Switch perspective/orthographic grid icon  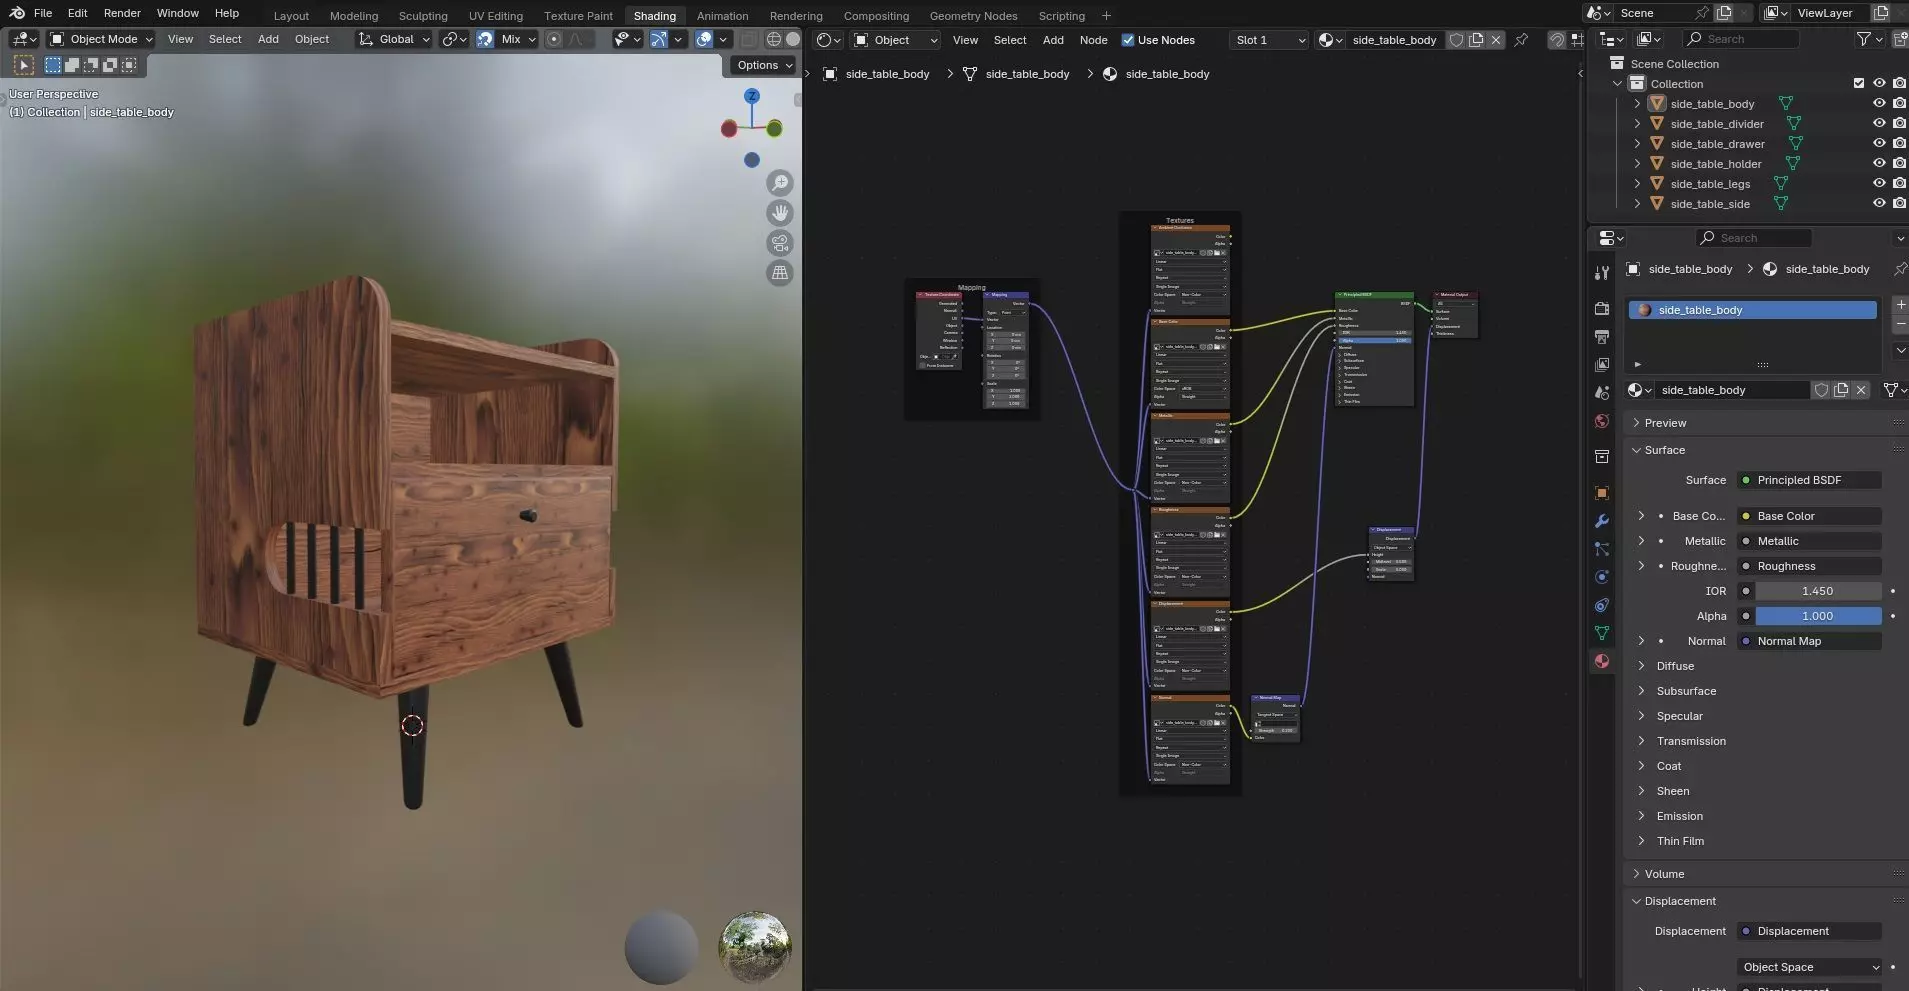[x=780, y=273]
